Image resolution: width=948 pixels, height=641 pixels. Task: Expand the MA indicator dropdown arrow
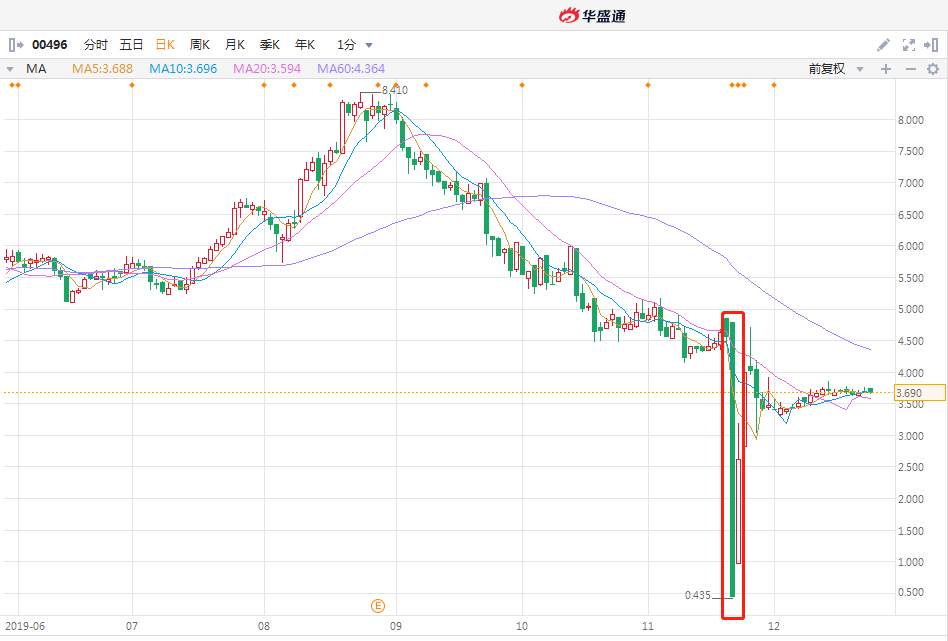tap(10, 69)
